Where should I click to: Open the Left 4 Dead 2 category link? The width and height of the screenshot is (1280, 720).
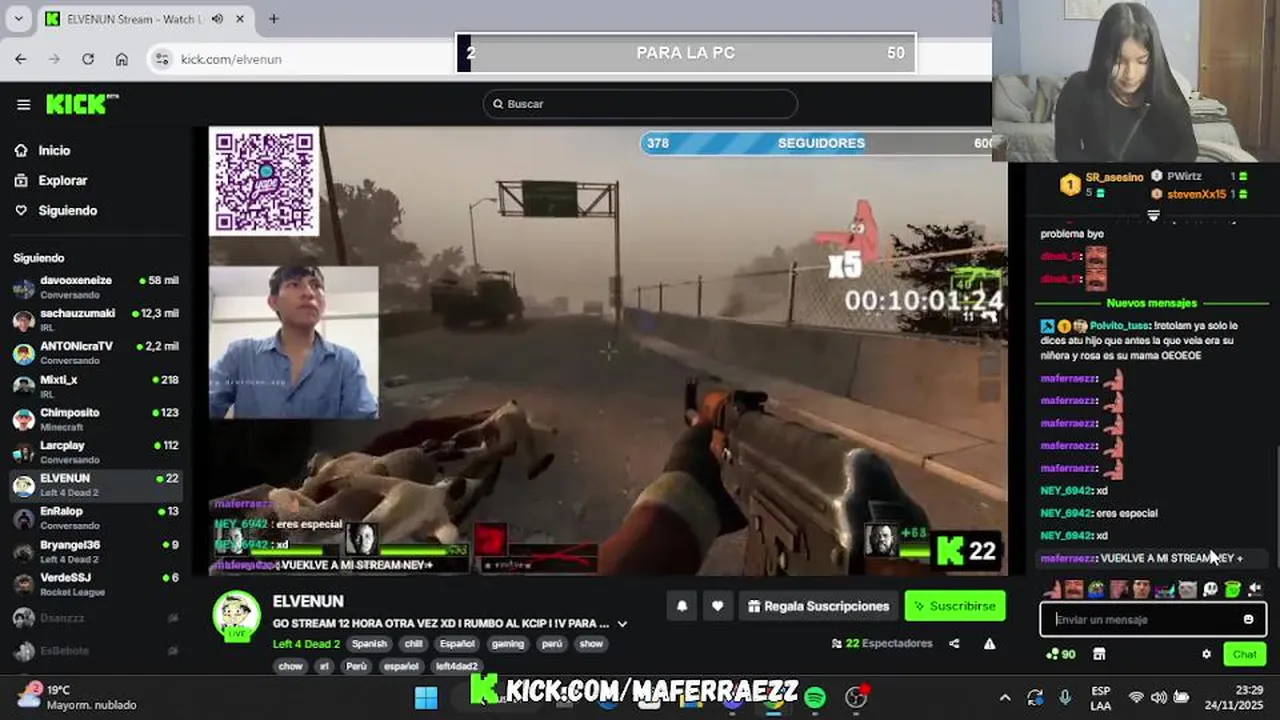tap(306, 644)
